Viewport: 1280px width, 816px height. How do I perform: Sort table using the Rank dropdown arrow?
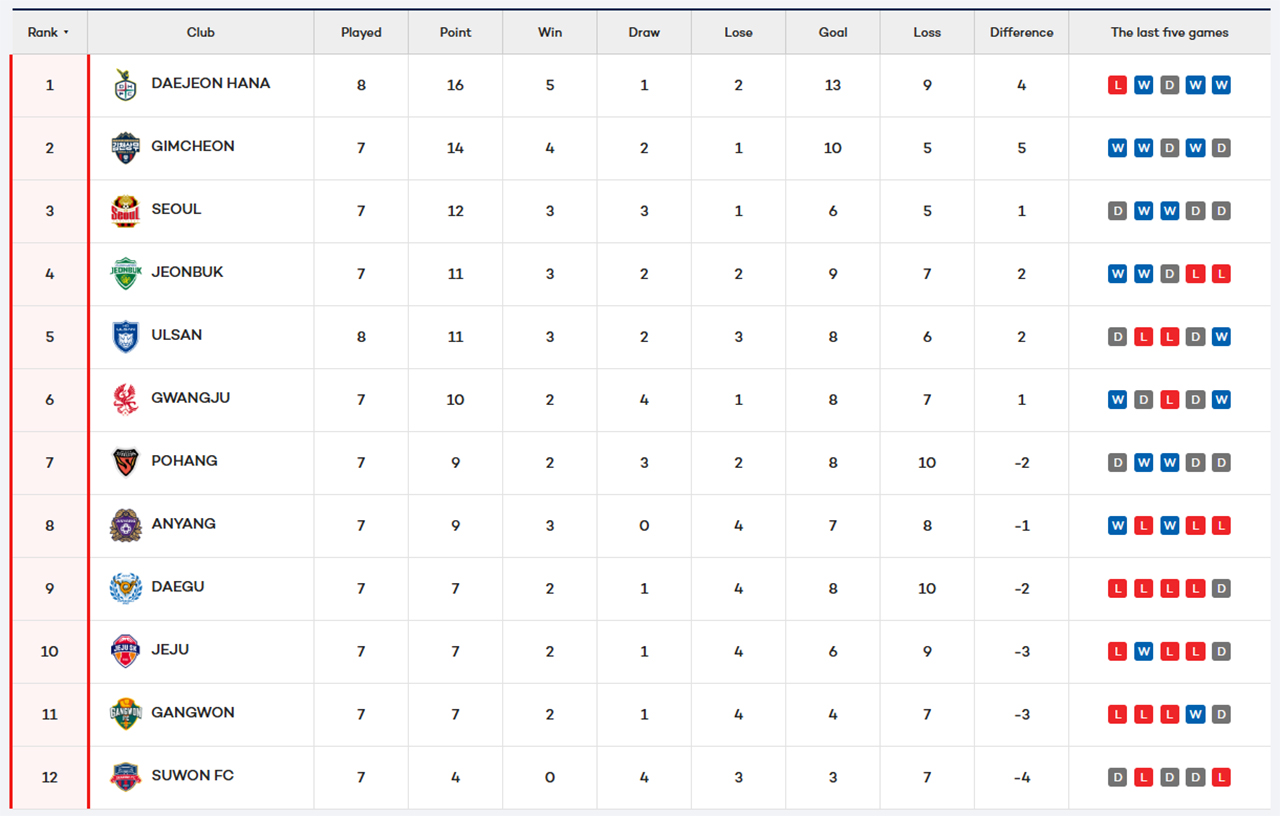[x=66, y=32]
